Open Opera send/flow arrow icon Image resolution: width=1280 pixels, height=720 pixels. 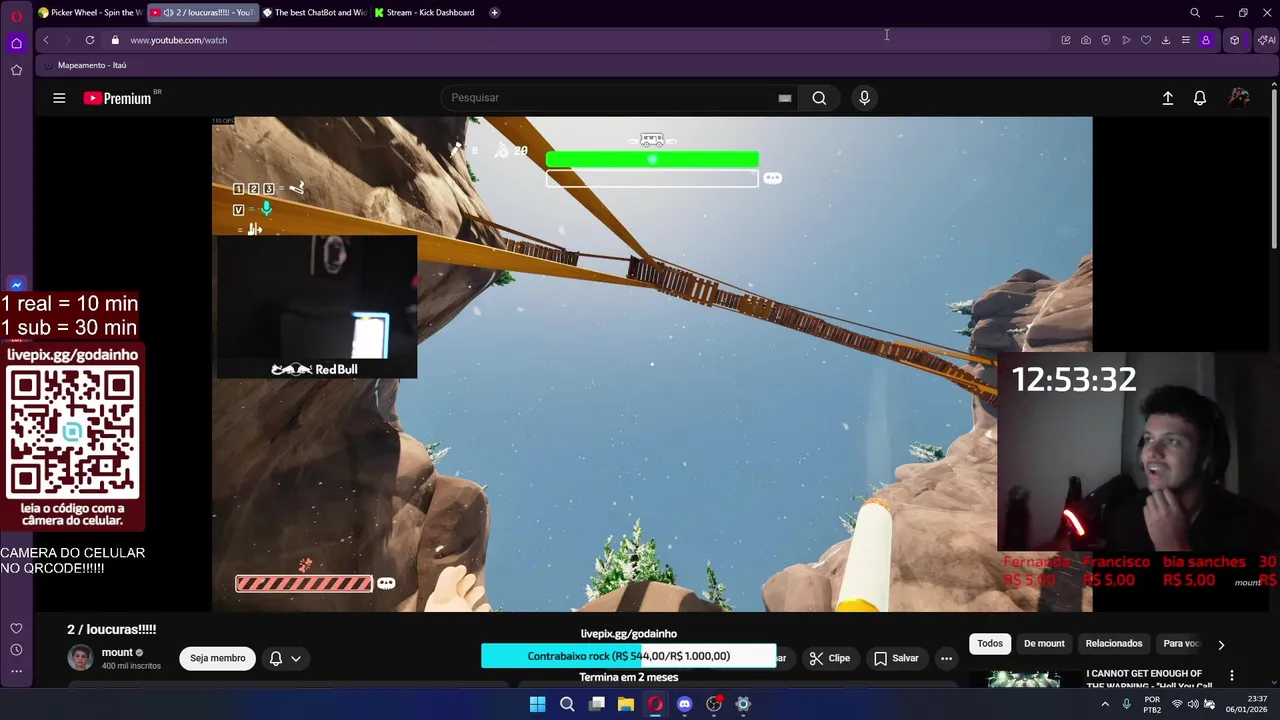(1126, 40)
